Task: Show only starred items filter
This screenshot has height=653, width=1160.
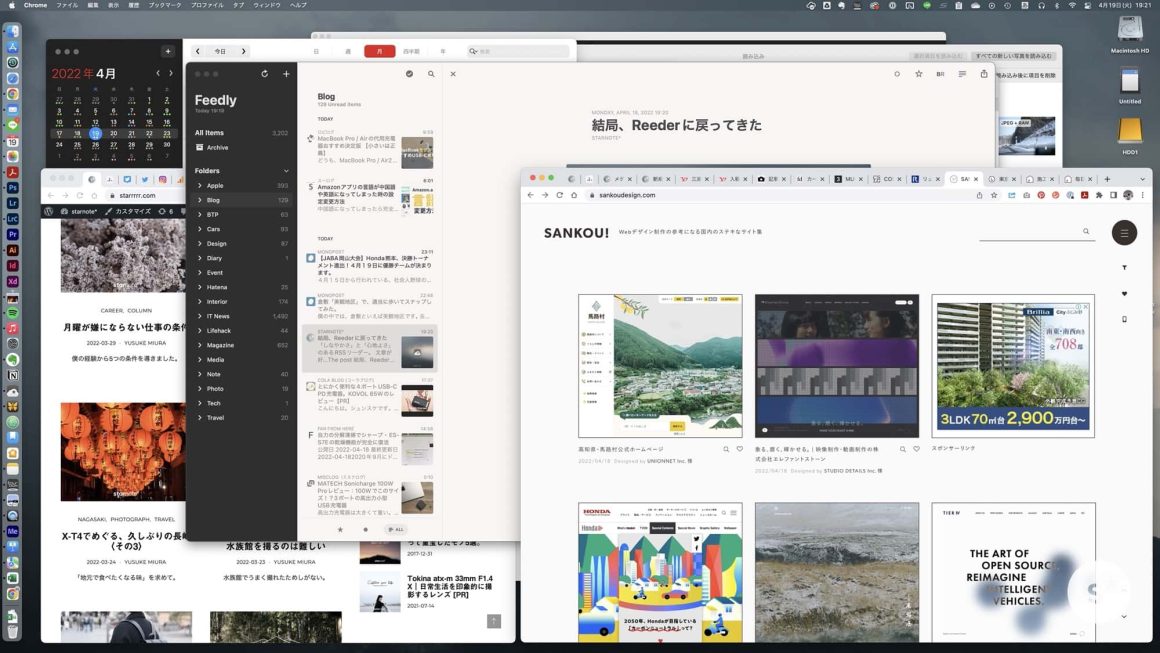Action: coord(340,529)
